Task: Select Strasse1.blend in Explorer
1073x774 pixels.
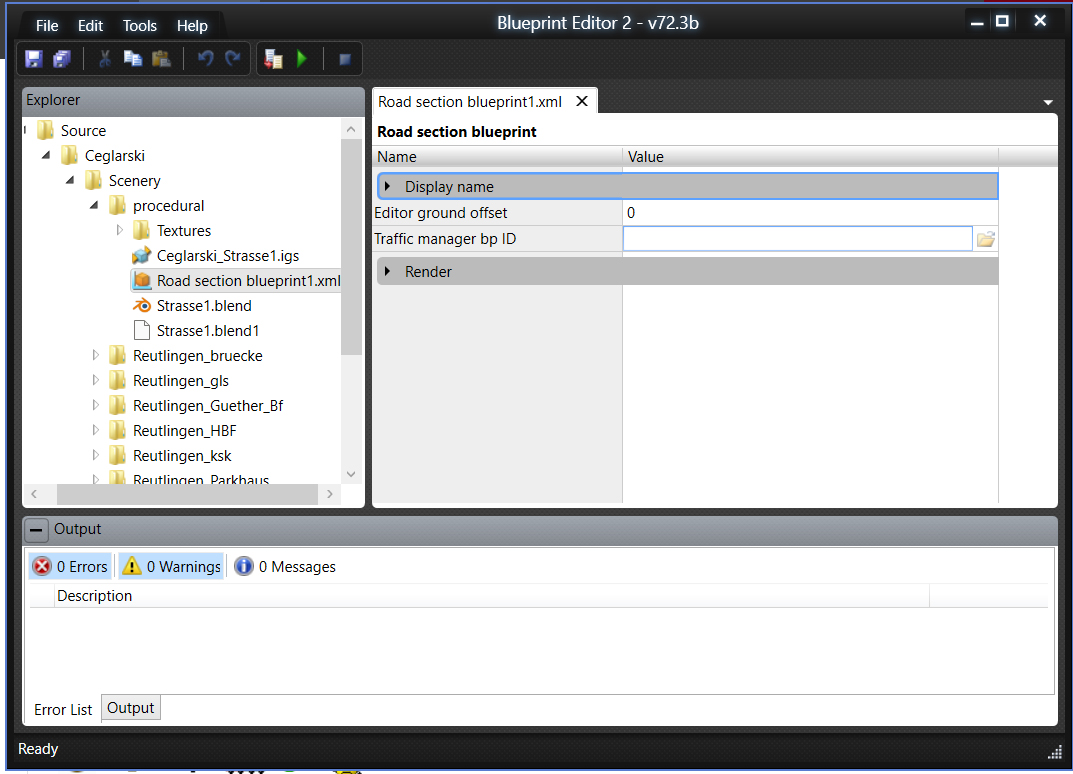Action: pyautogui.click(x=204, y=306)
